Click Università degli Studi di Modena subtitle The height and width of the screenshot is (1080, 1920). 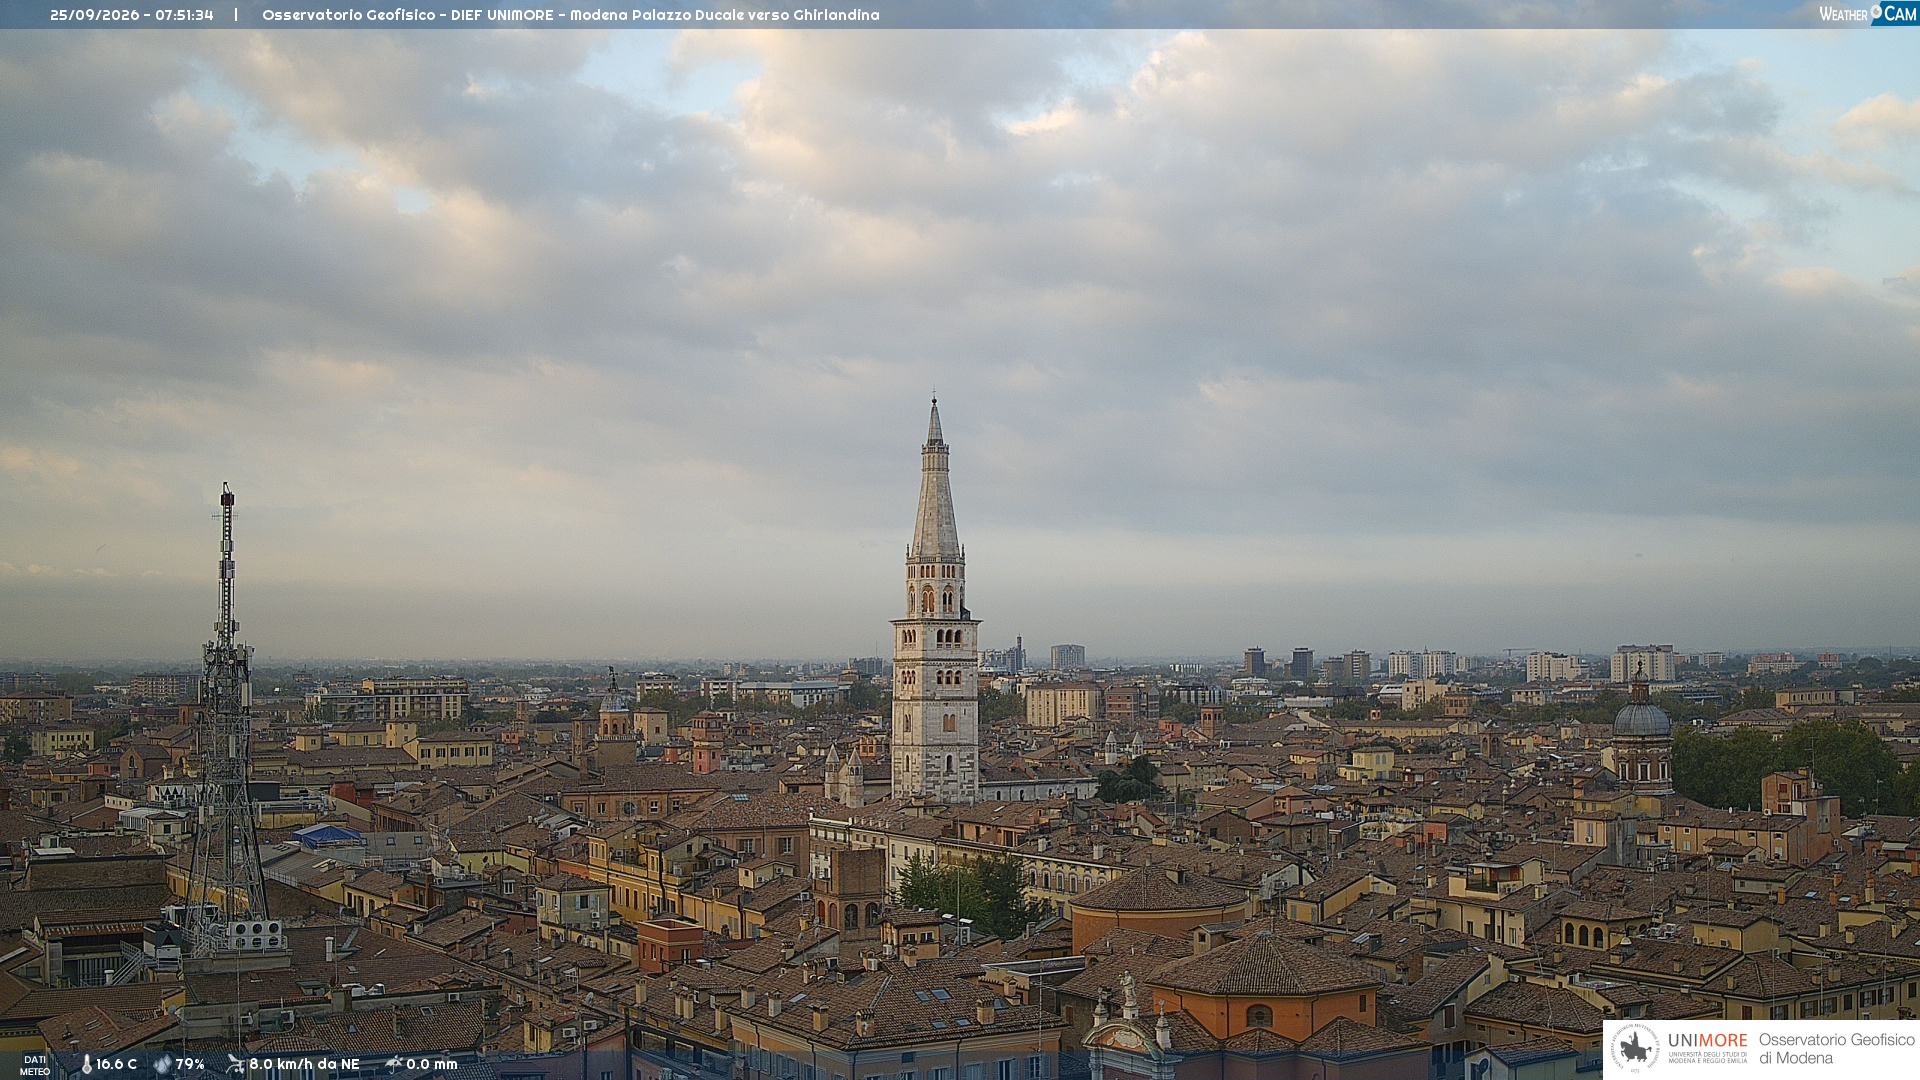(1707, 1057)
